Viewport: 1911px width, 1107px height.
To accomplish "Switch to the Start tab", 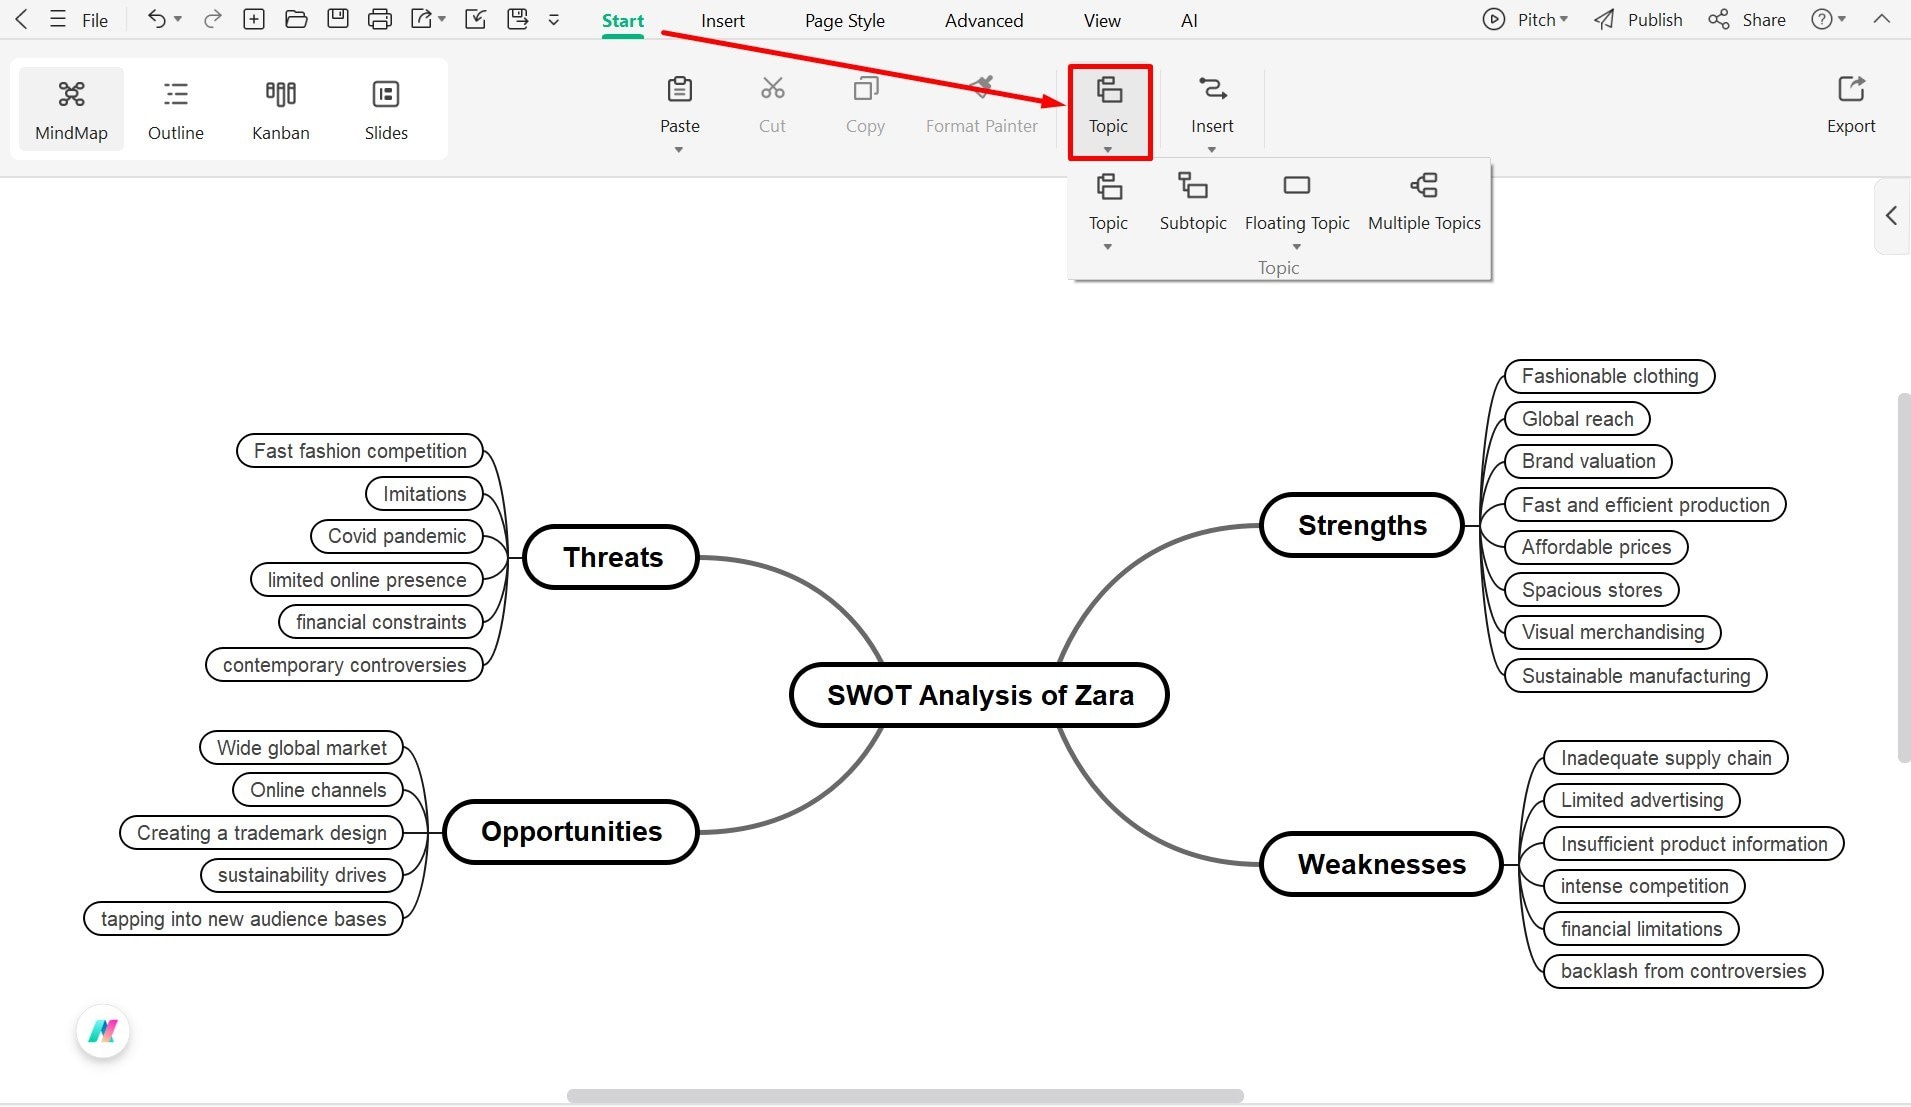I will pos(623,20).
